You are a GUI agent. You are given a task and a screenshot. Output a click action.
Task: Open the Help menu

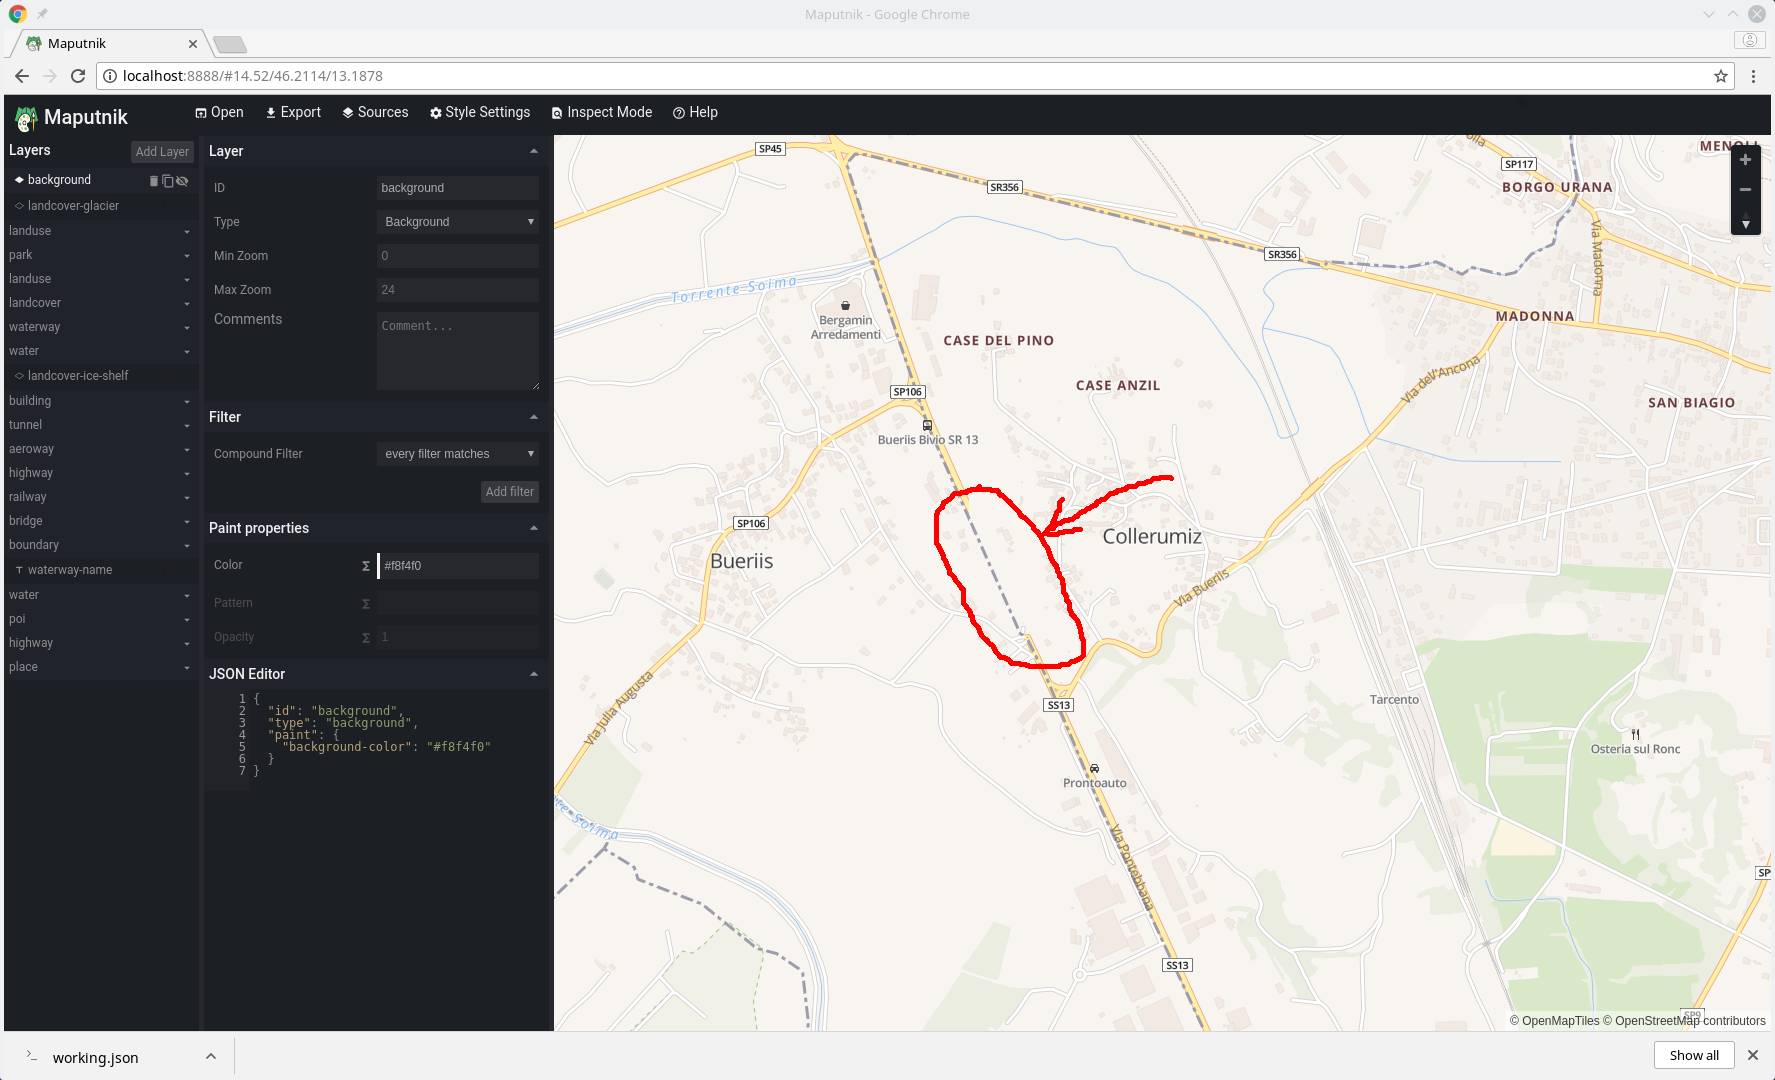(695, 112)
